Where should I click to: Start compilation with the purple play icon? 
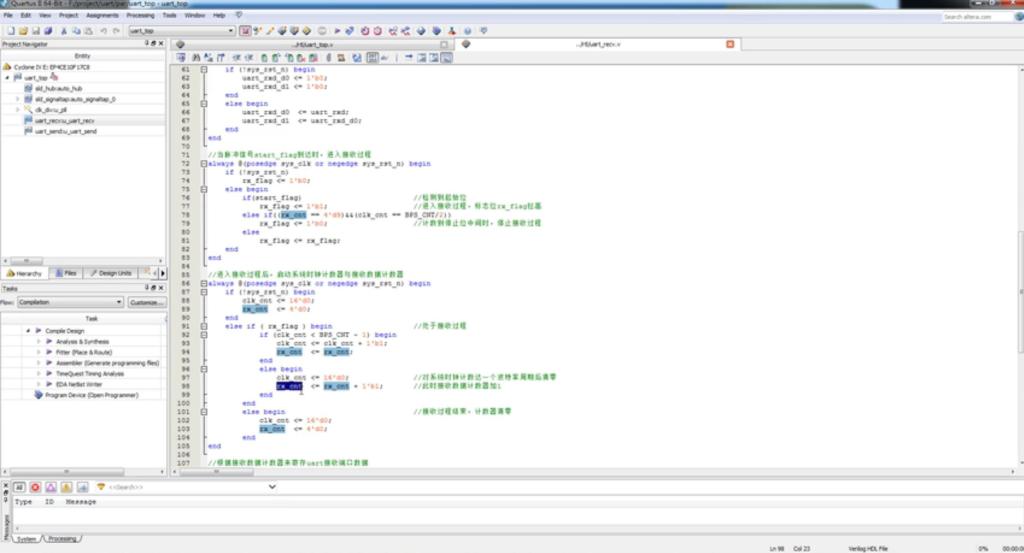tap(336, 31)
